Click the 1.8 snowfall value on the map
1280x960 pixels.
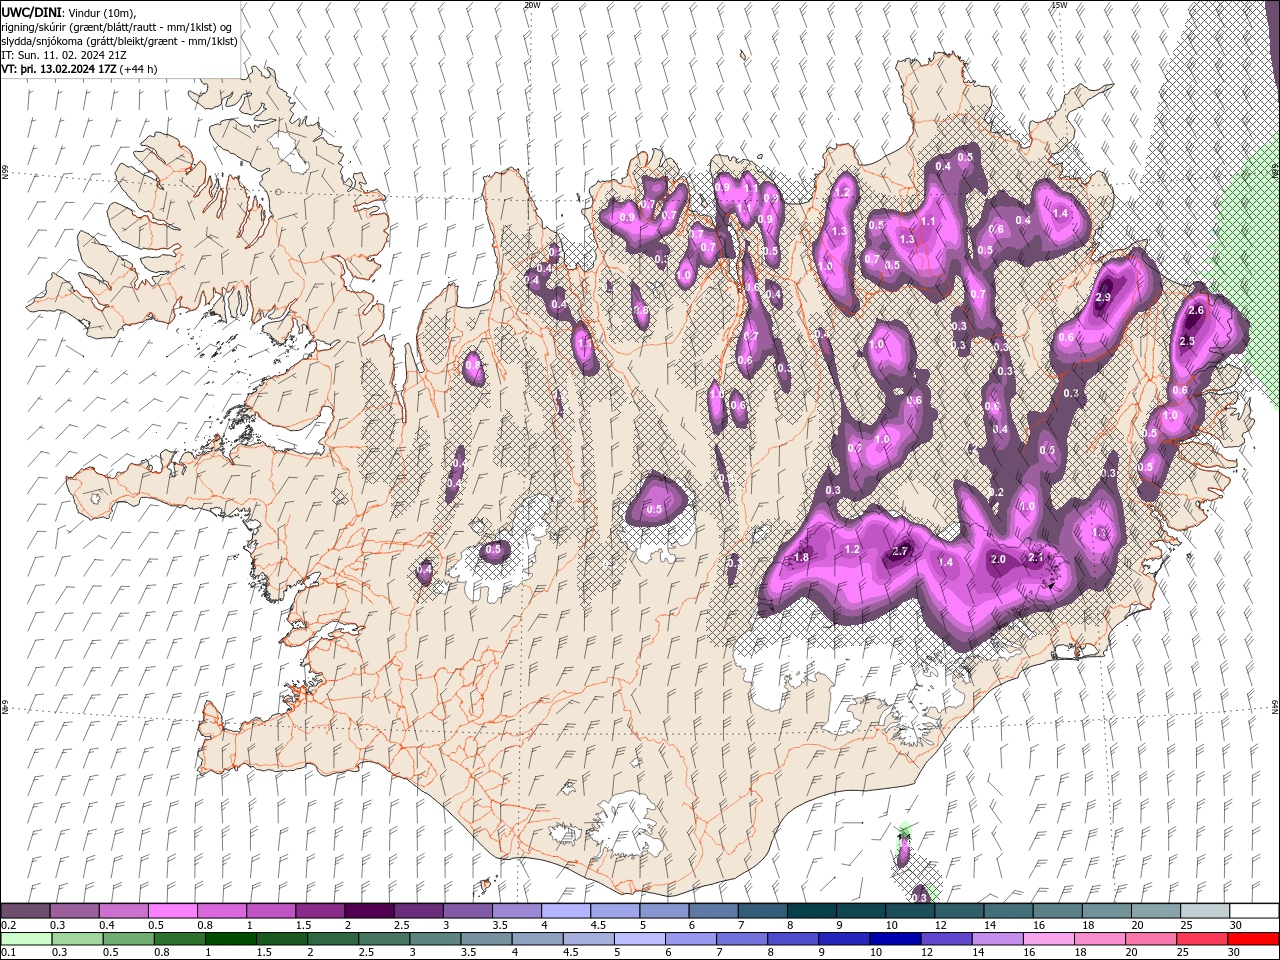coord(801,557)
